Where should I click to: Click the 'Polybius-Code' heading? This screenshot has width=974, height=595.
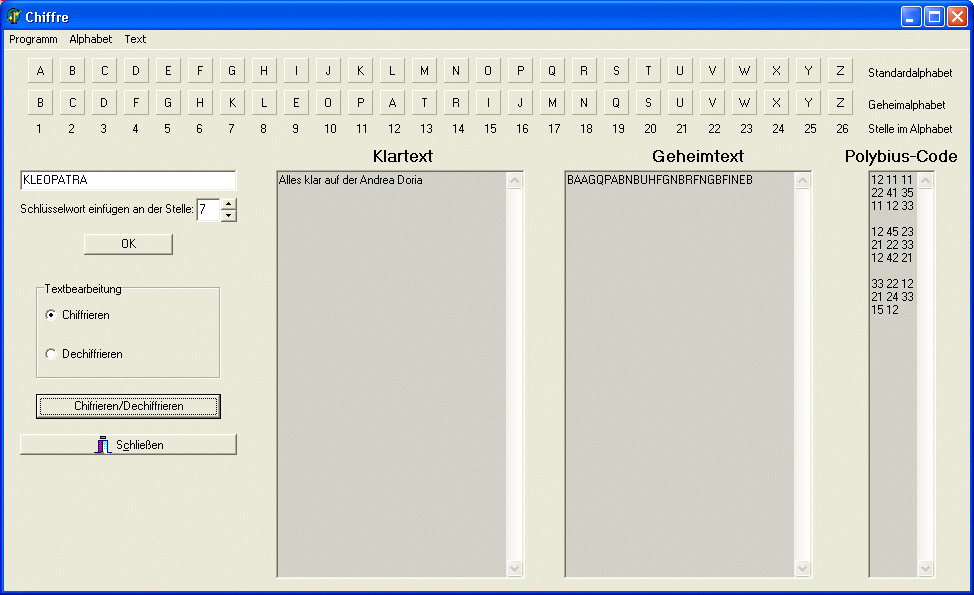[901, 157]
